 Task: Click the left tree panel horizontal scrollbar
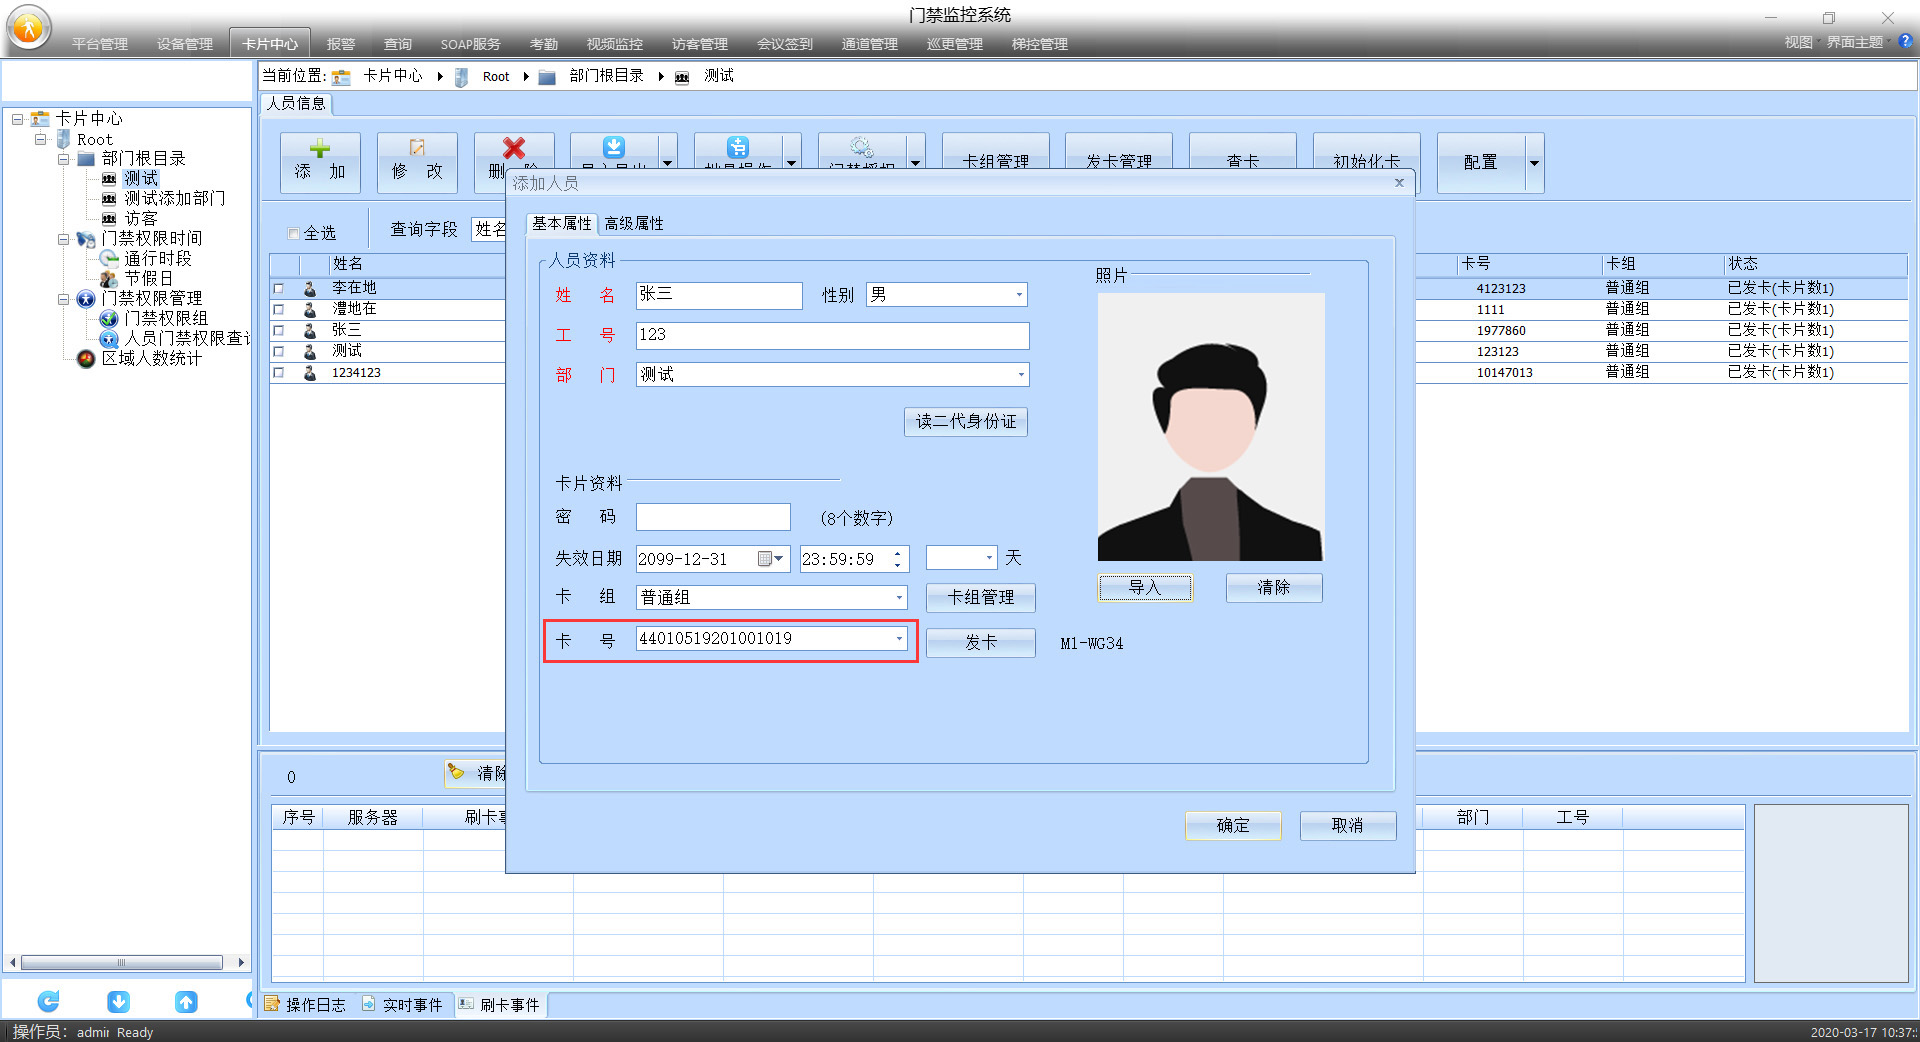click(122, 963)
